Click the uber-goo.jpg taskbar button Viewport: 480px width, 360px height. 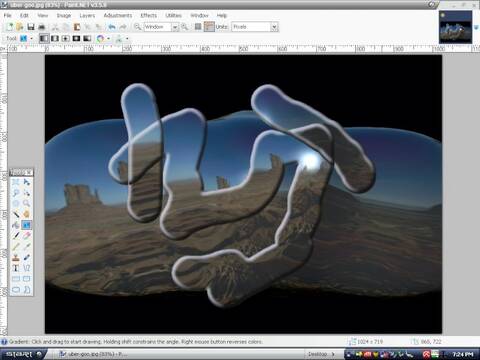coord(95,354)
